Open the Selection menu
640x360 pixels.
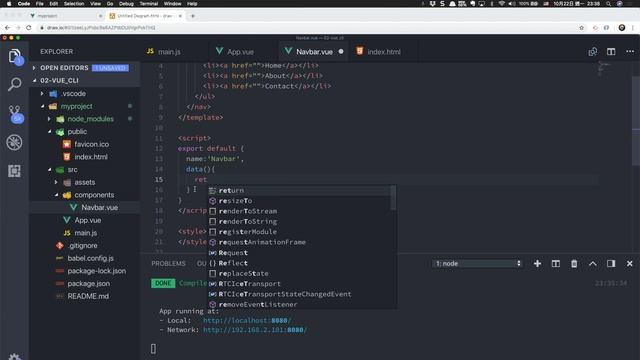(x=74, y=4)
